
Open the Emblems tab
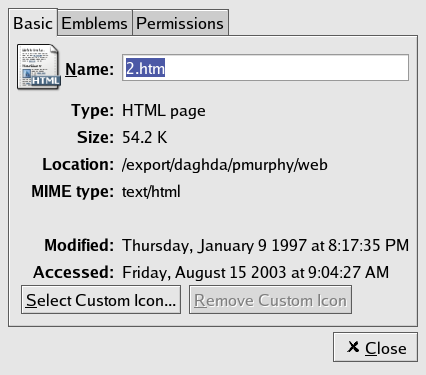tap(95, 23)
